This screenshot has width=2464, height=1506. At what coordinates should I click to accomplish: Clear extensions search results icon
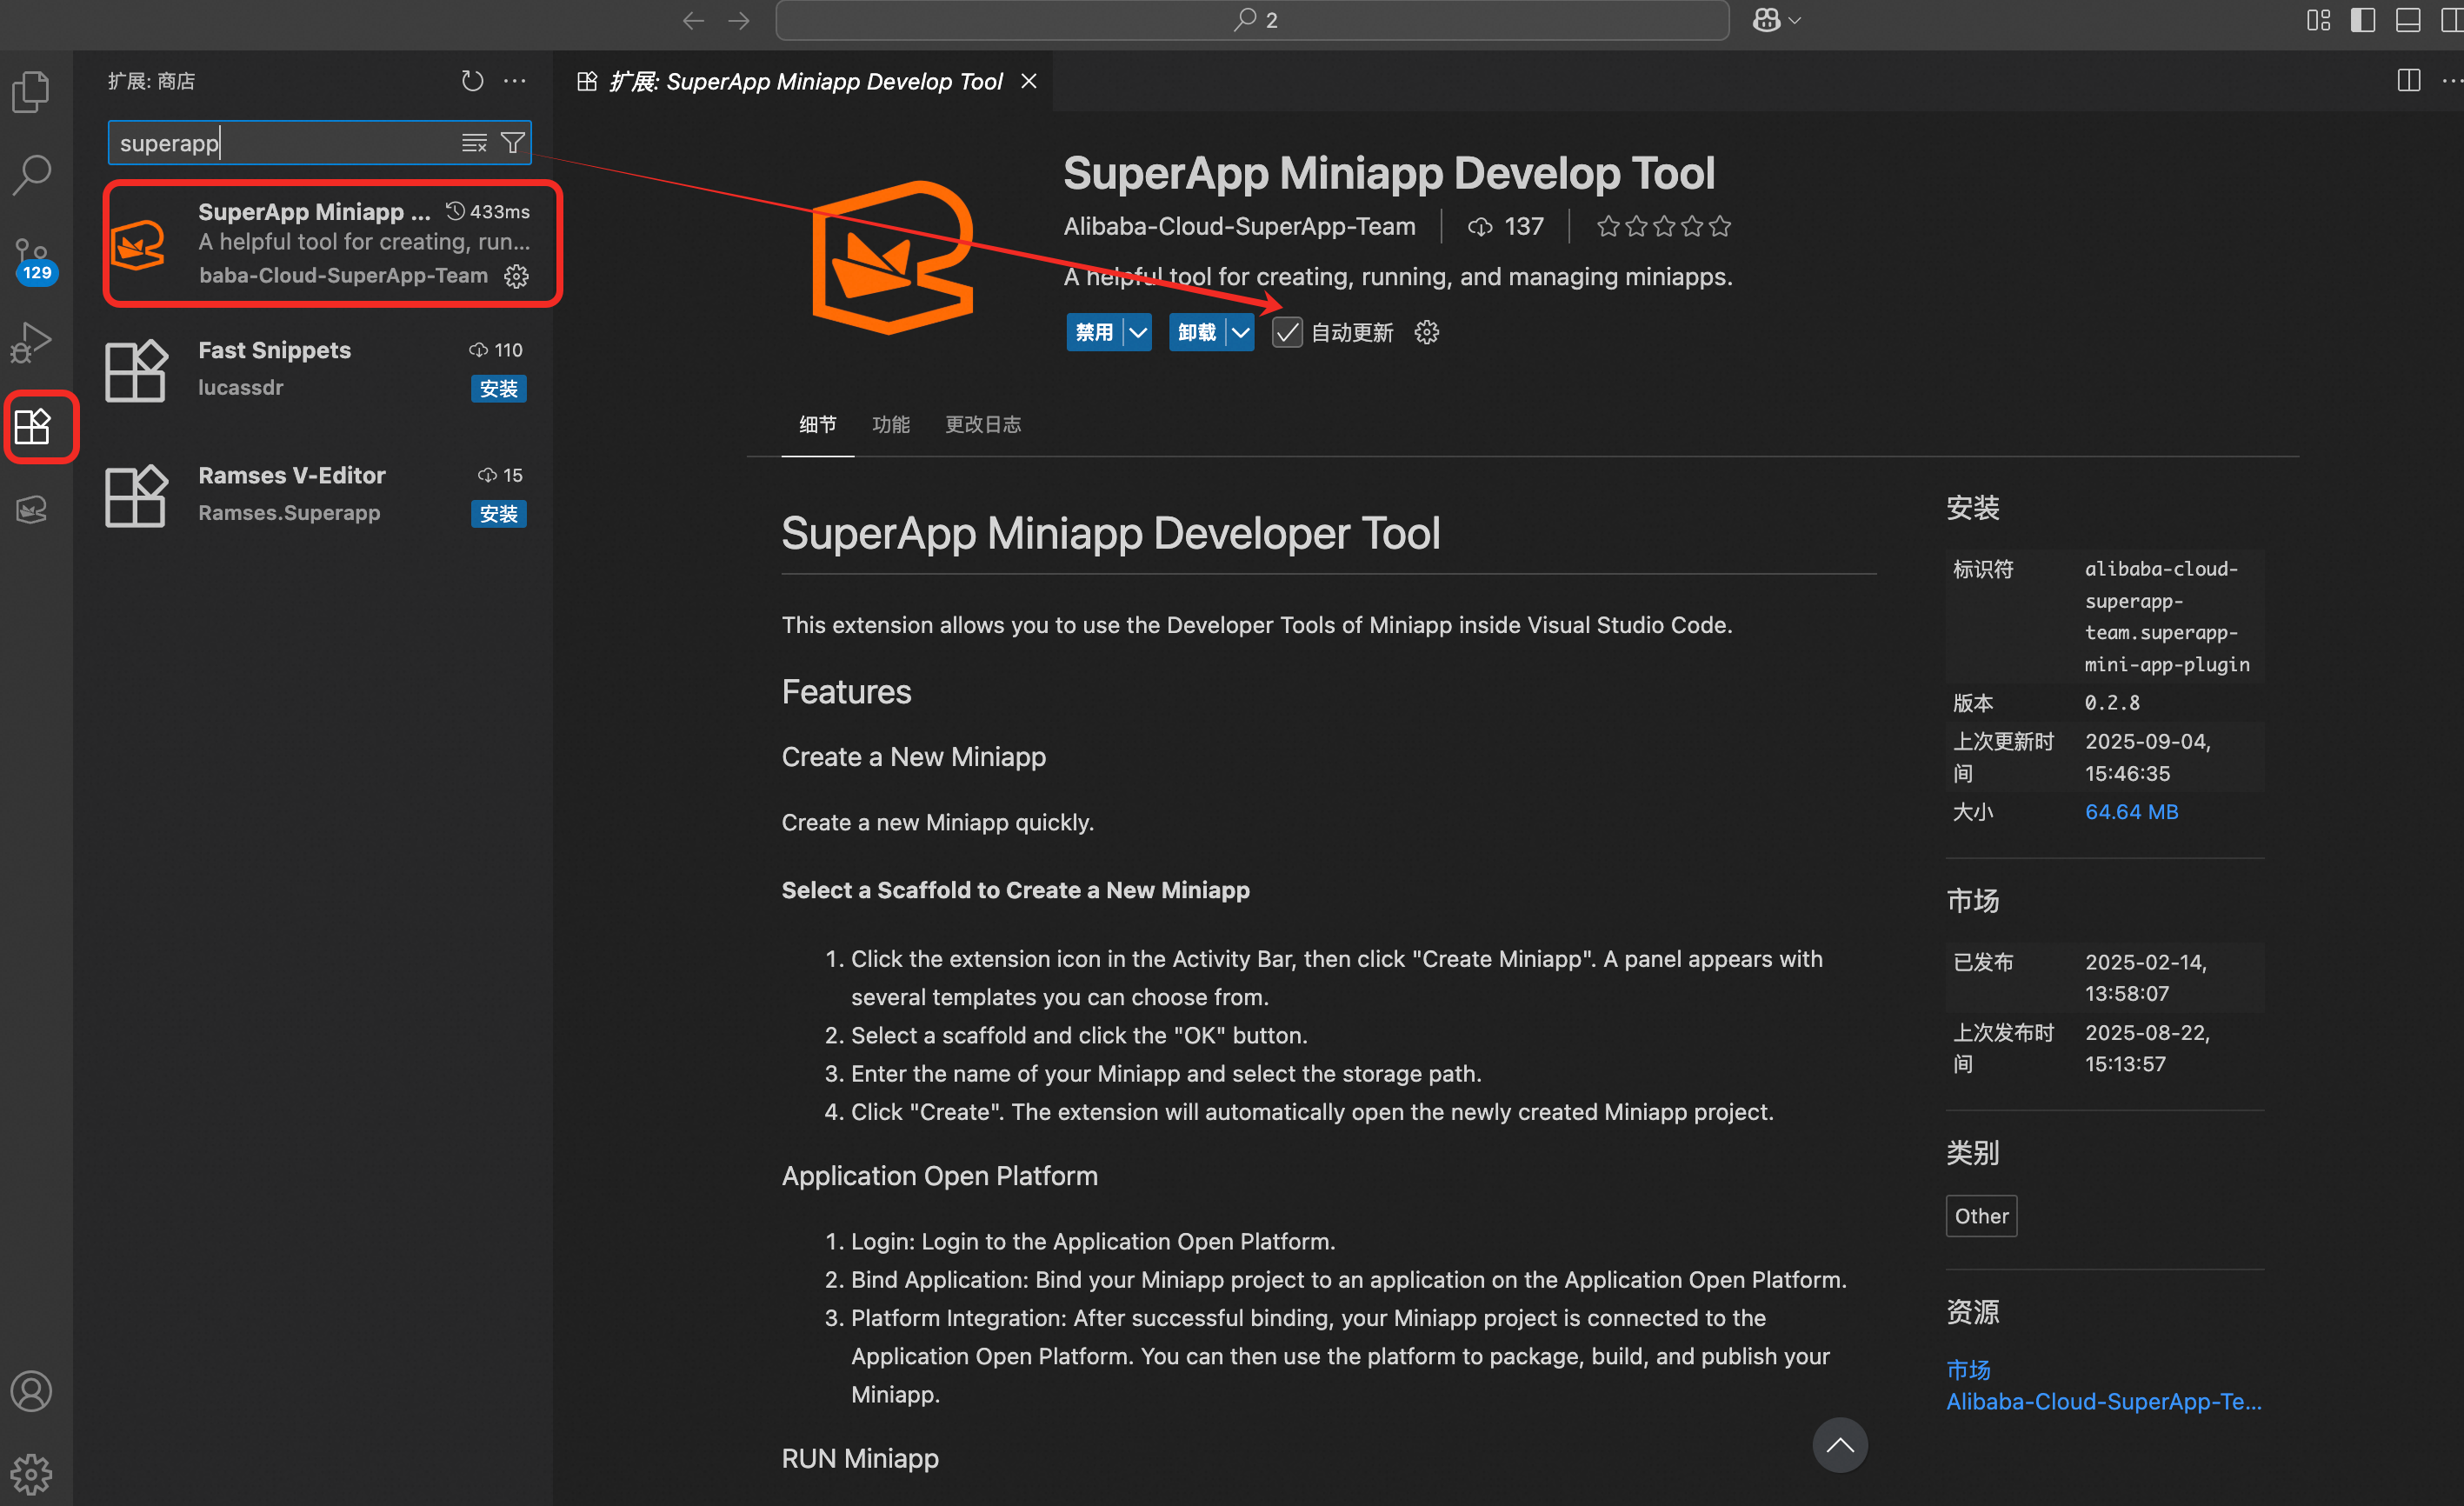click(x=474, y=143)
